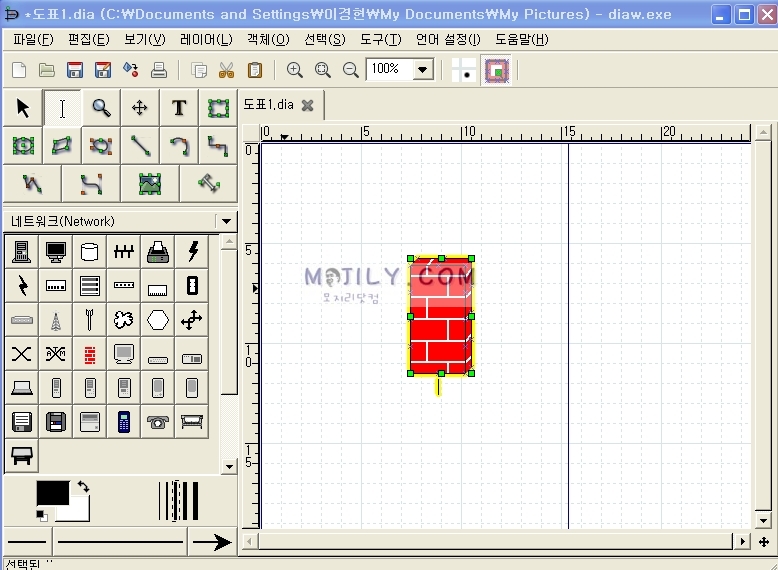778x570 pixels.
Task: Select the cloud shape in palette
Action: [x=124, y=320]
